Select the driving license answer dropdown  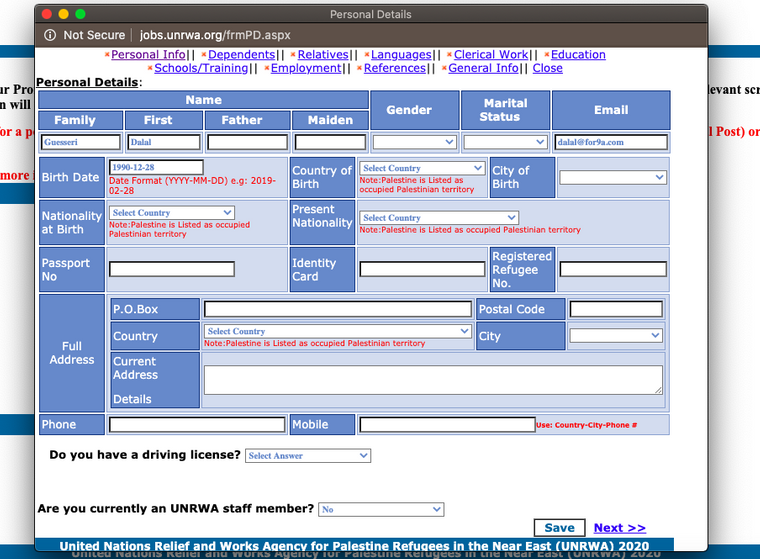[x=308, y=456]
